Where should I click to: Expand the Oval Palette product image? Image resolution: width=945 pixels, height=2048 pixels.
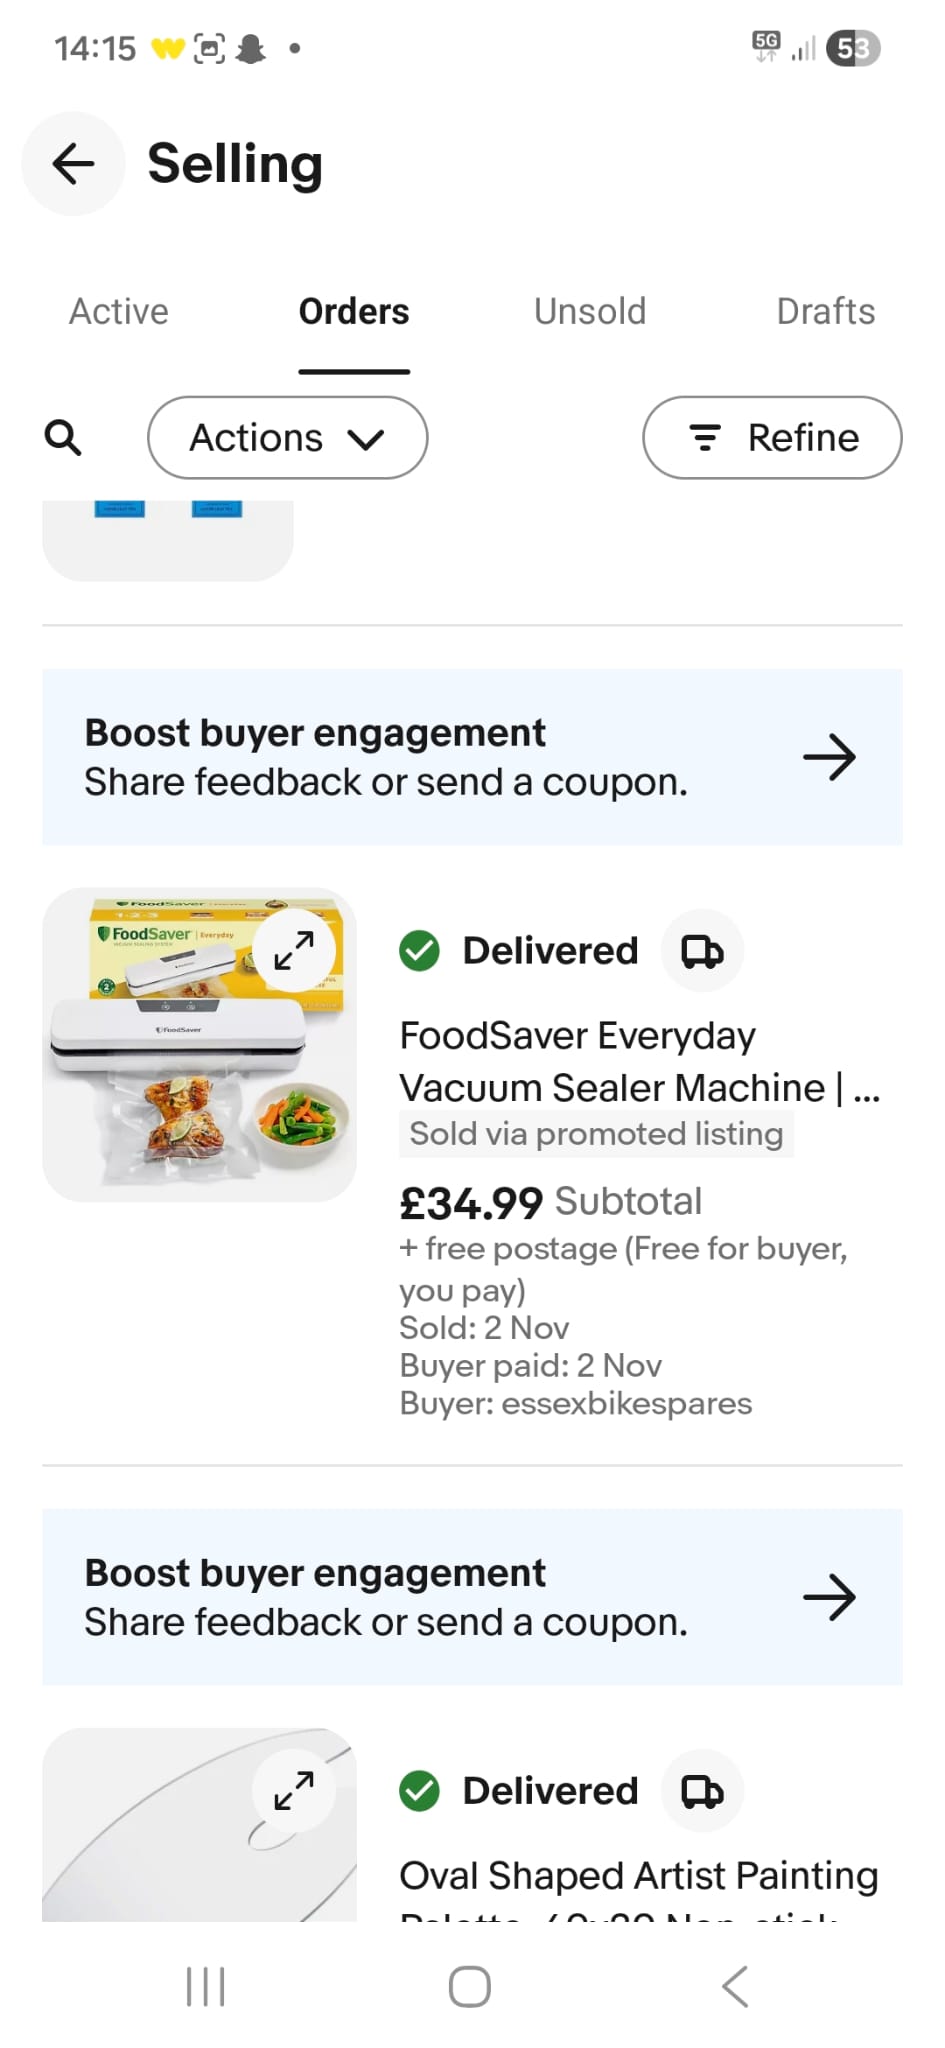point(294,1790)
